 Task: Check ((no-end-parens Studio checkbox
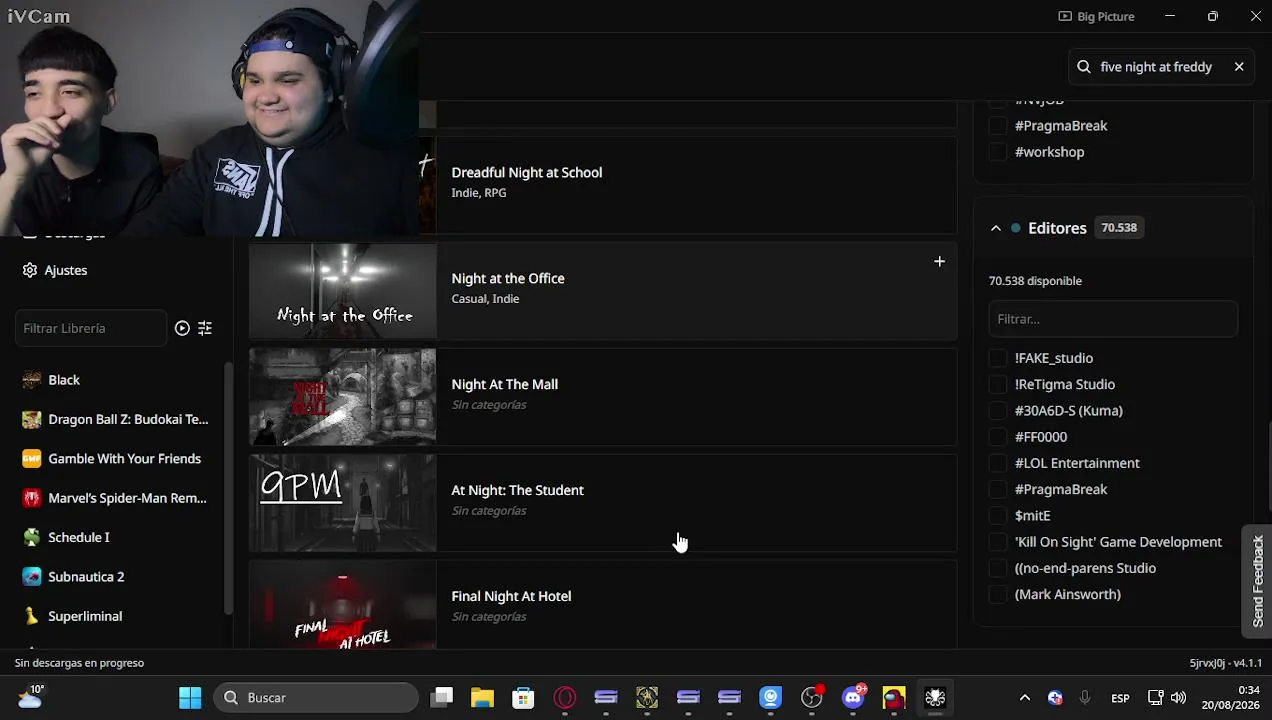pyautogui.click(x=997, y=568)
